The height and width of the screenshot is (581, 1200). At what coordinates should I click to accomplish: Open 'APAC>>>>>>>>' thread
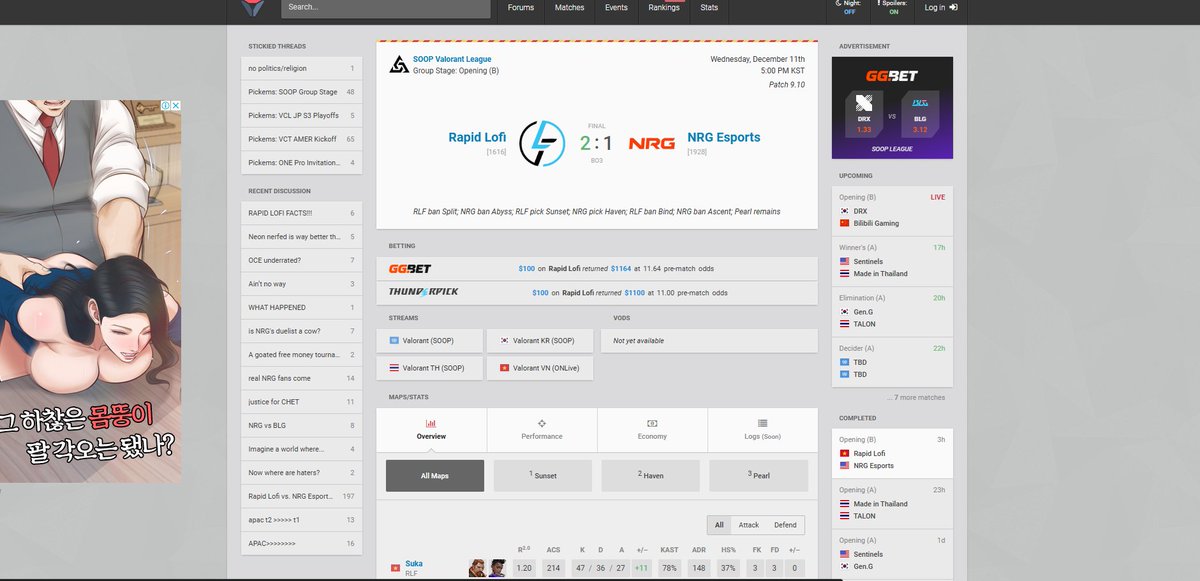301,543
